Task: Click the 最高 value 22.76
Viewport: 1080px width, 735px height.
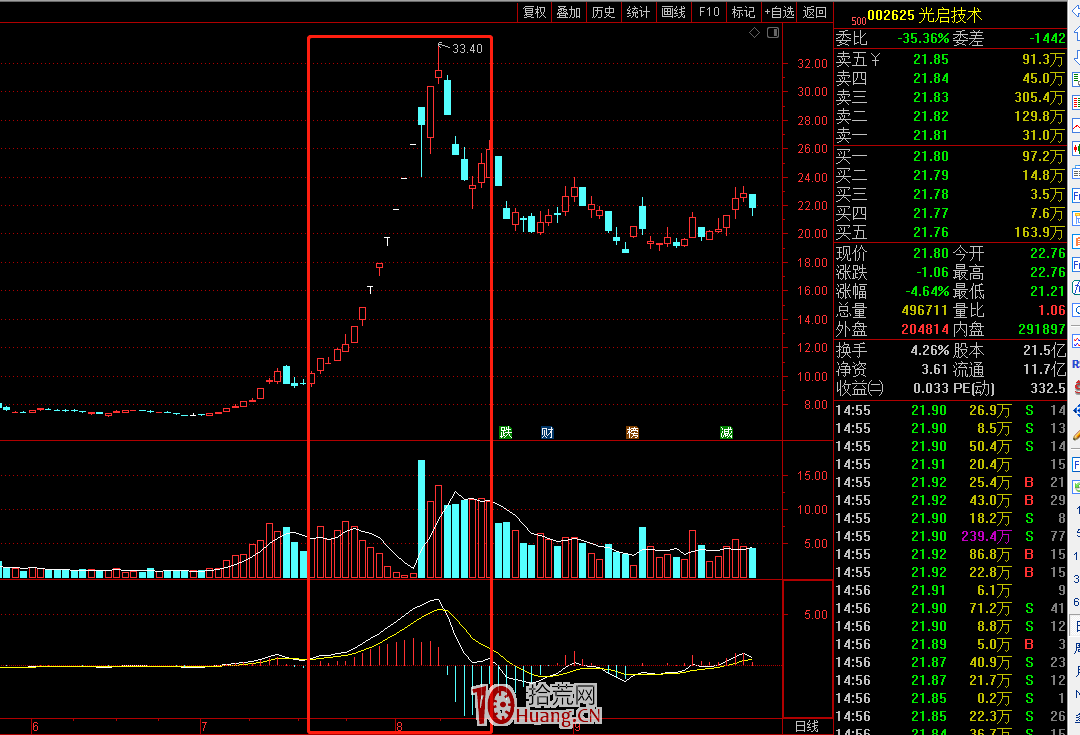Action: click(1048, 273)
